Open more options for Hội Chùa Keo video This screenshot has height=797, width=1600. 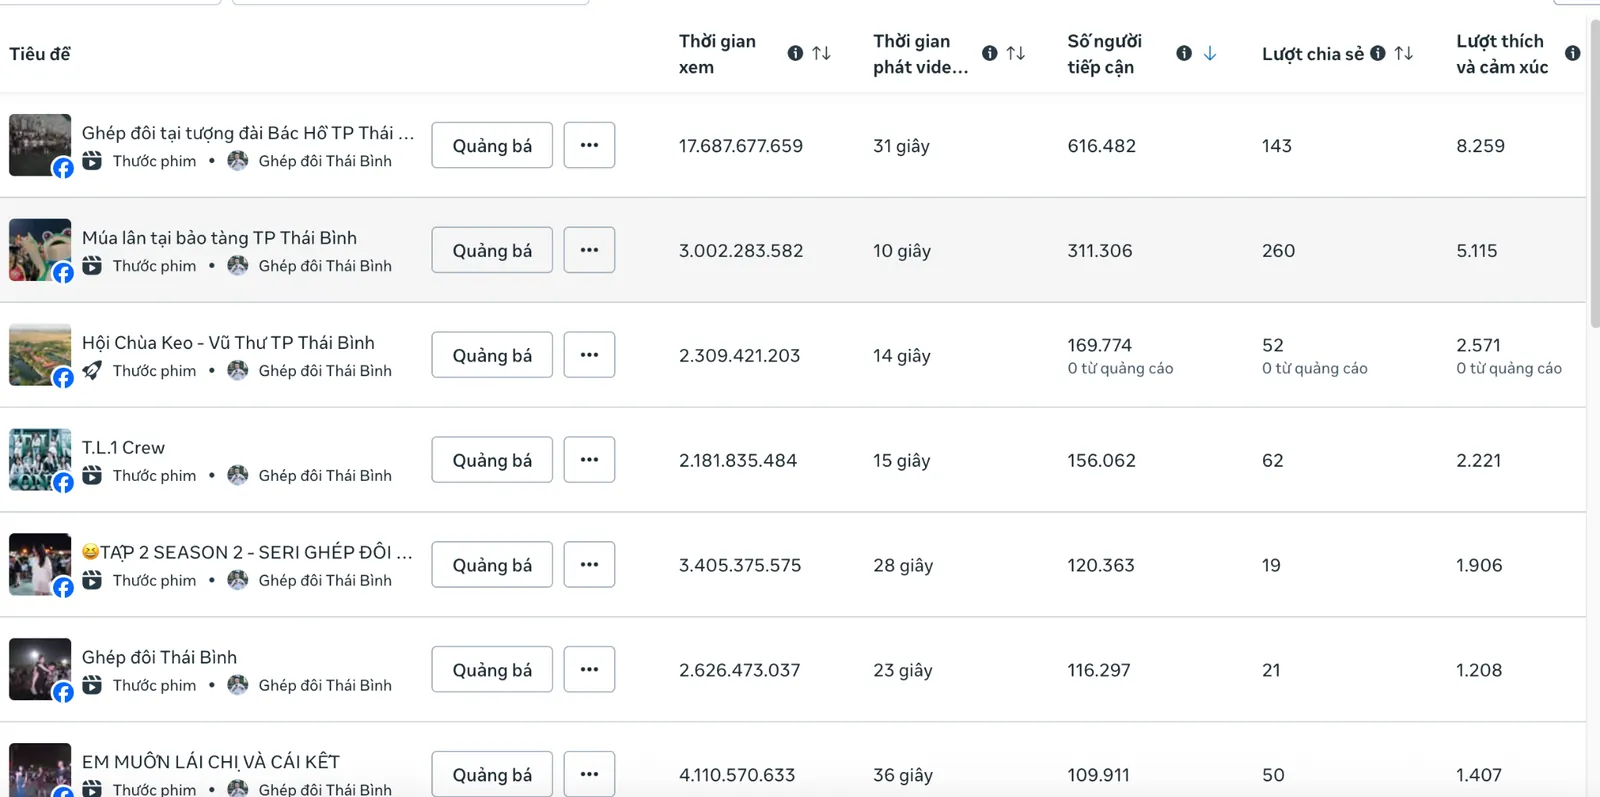[x=589, y=355]
